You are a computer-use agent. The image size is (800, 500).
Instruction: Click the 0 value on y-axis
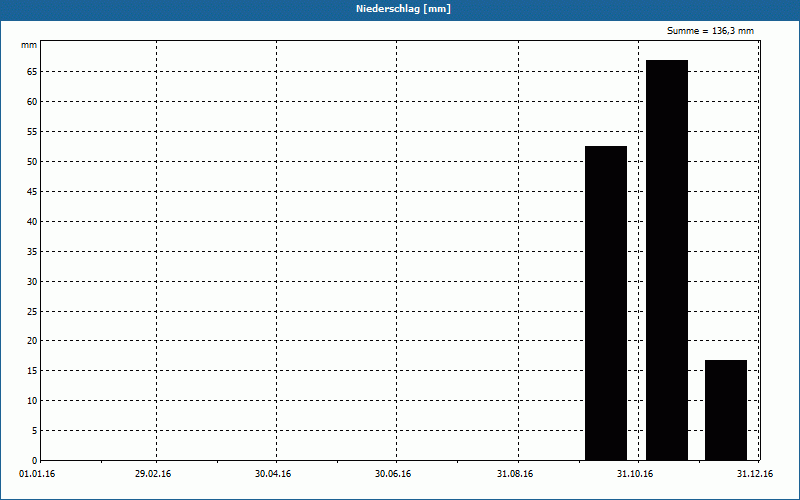click(35, 461)
